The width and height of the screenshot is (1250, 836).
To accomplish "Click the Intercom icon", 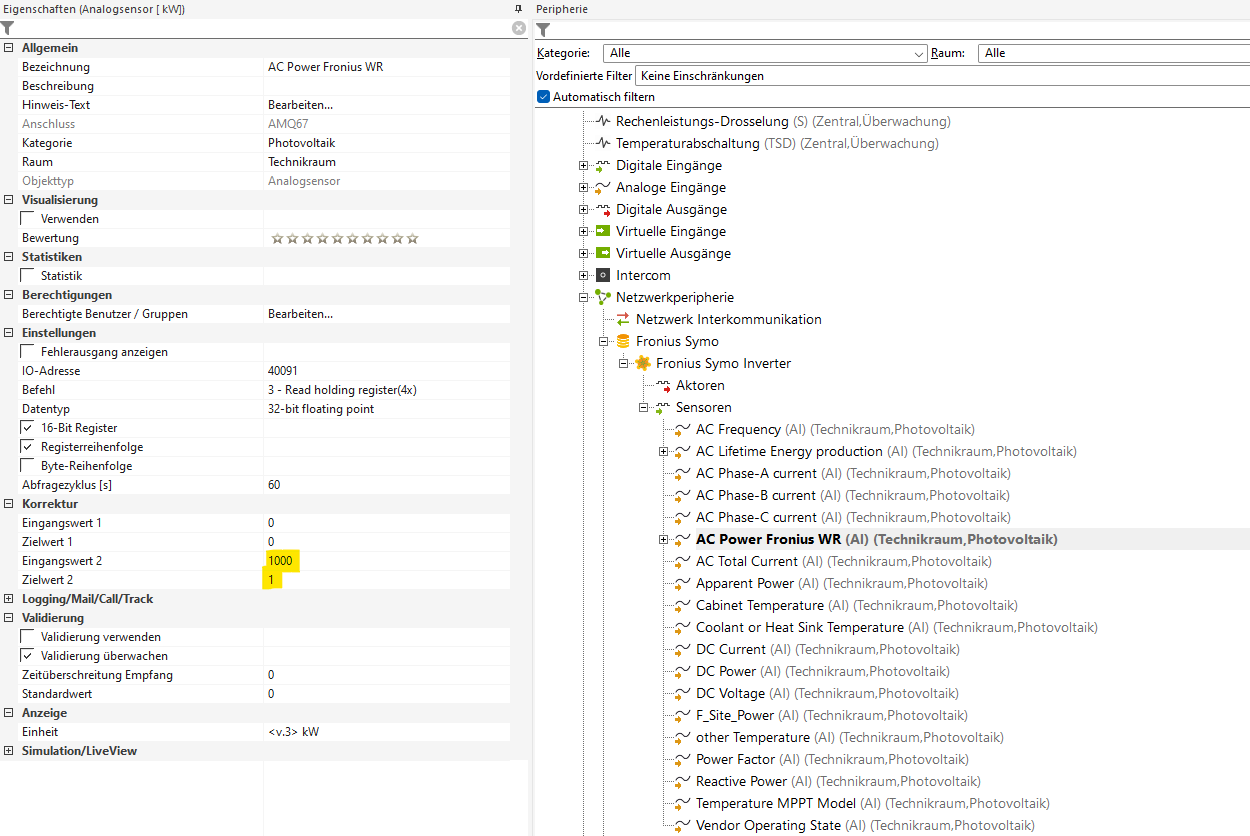I will (x=603, y=275).
